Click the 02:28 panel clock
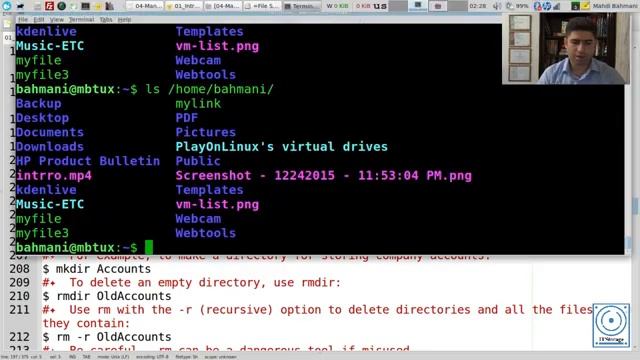Screen dimensions: 640x360 tap(478, 6)
